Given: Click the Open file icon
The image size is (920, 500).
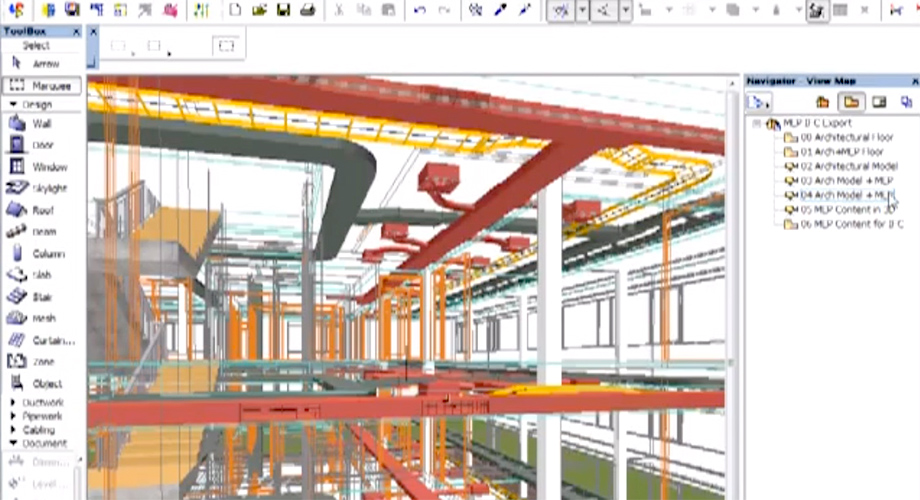Looking at the screenshot, I should point(259,9).
